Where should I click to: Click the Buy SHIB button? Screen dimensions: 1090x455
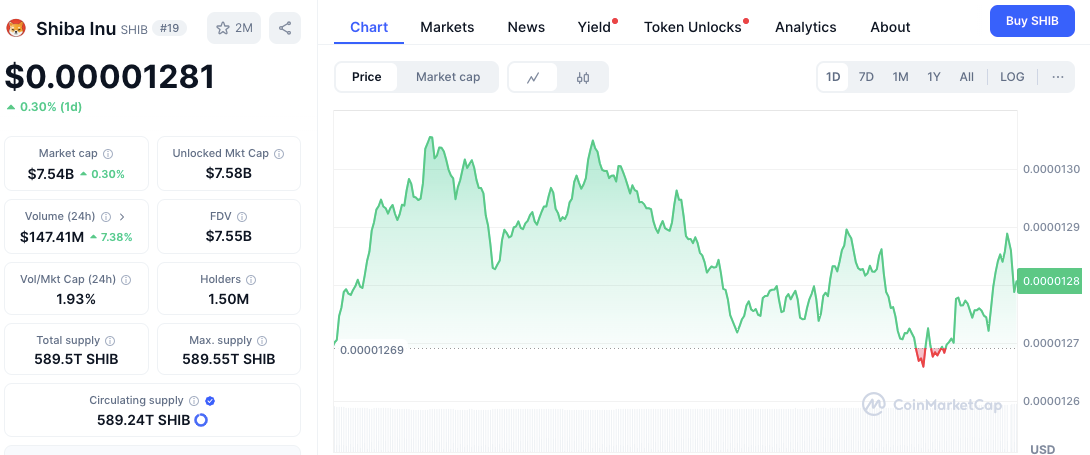(x=1032, y=21)
